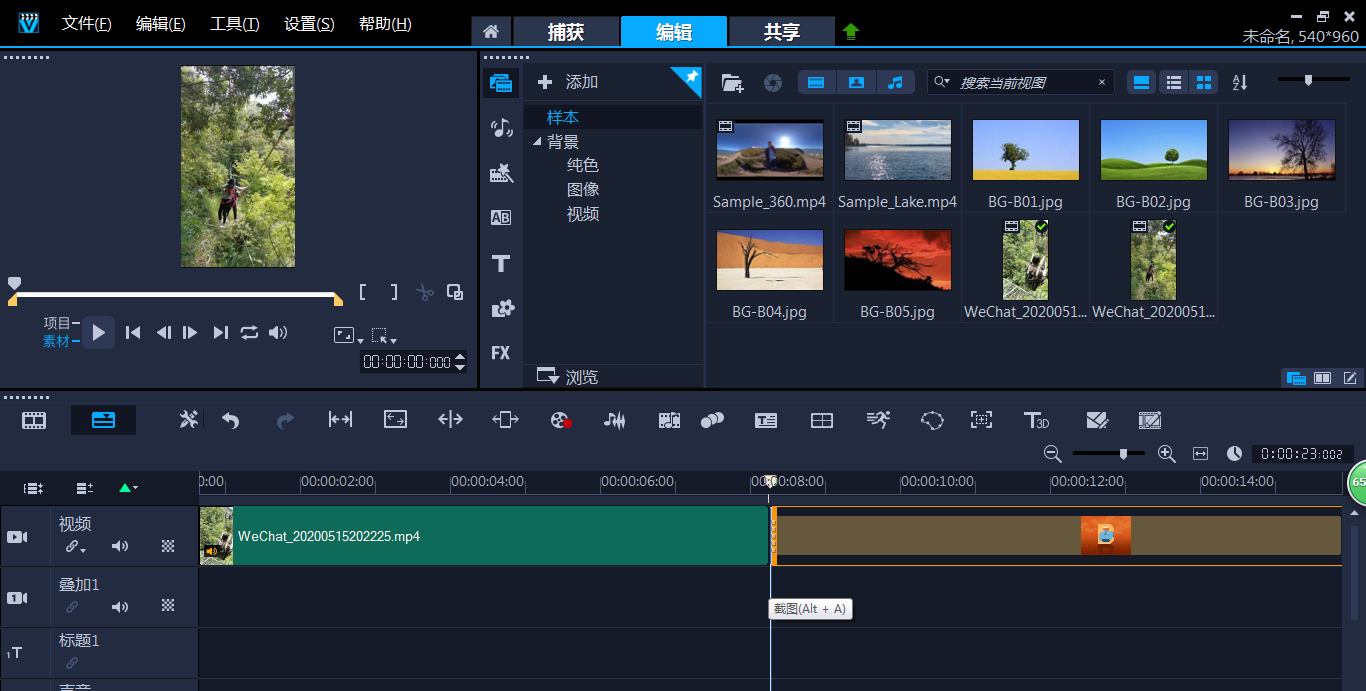Viewport: 1366px width, 691px height.
Task: Click the Sort media (AZ) icon
Action: tap(1240, 82)
